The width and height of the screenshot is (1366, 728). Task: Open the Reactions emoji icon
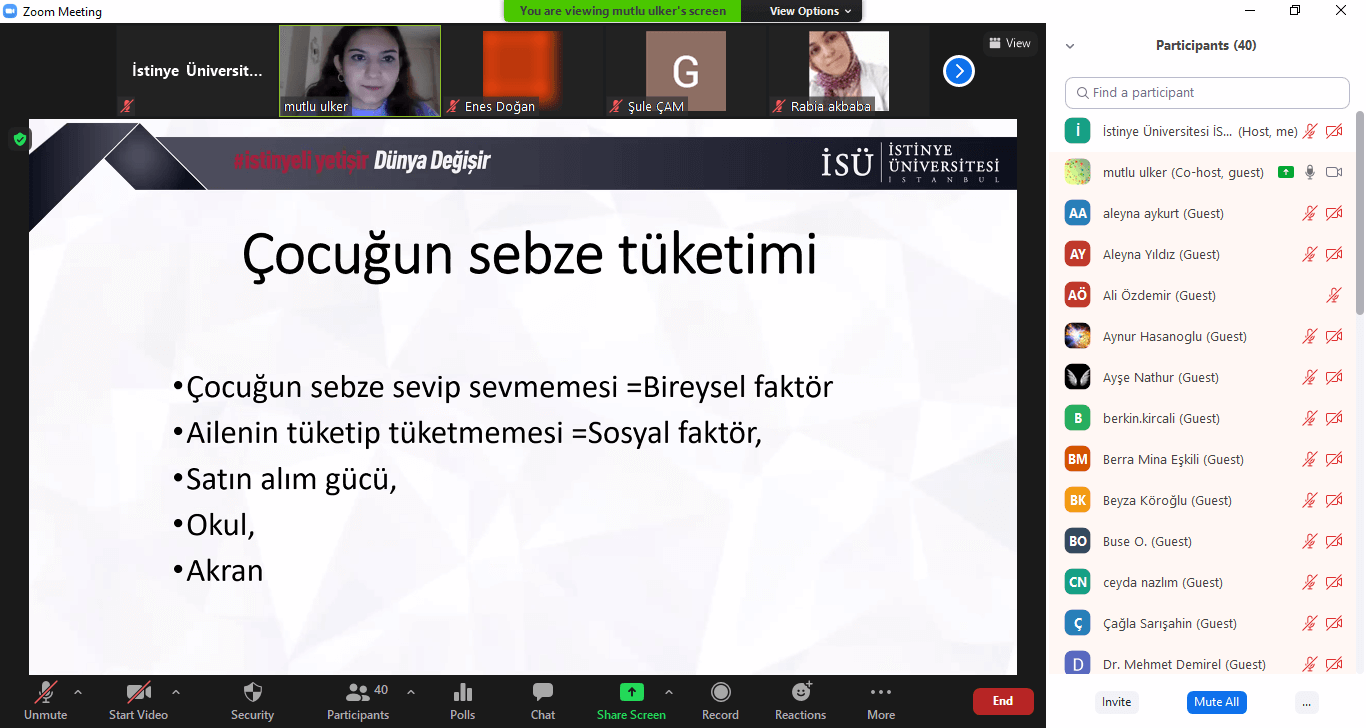coord(800,693)
